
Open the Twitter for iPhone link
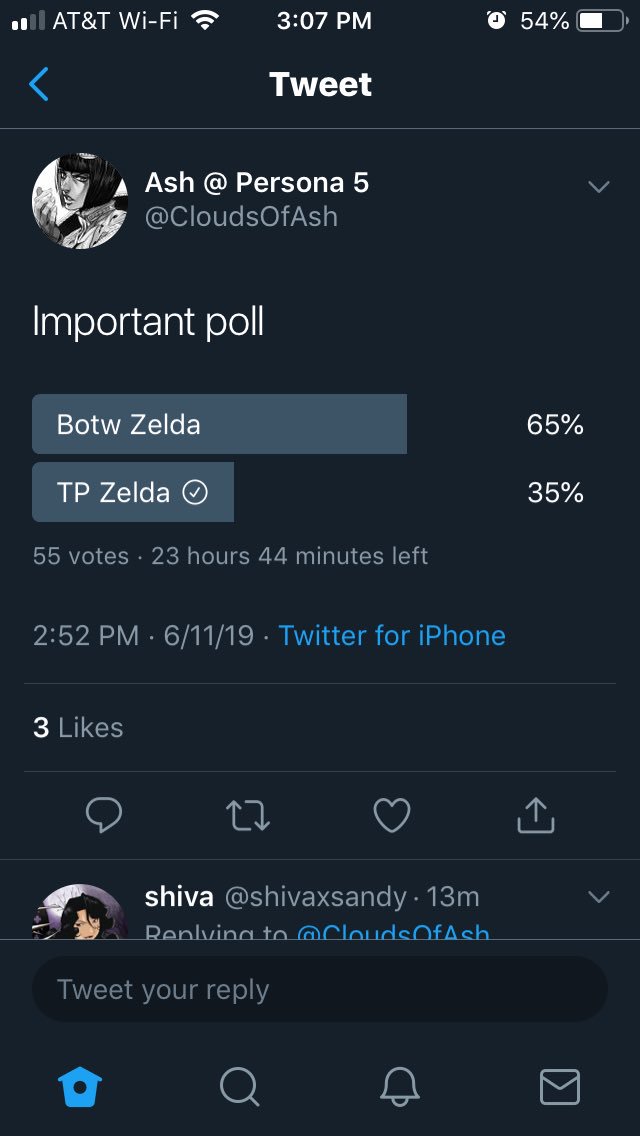392,636
